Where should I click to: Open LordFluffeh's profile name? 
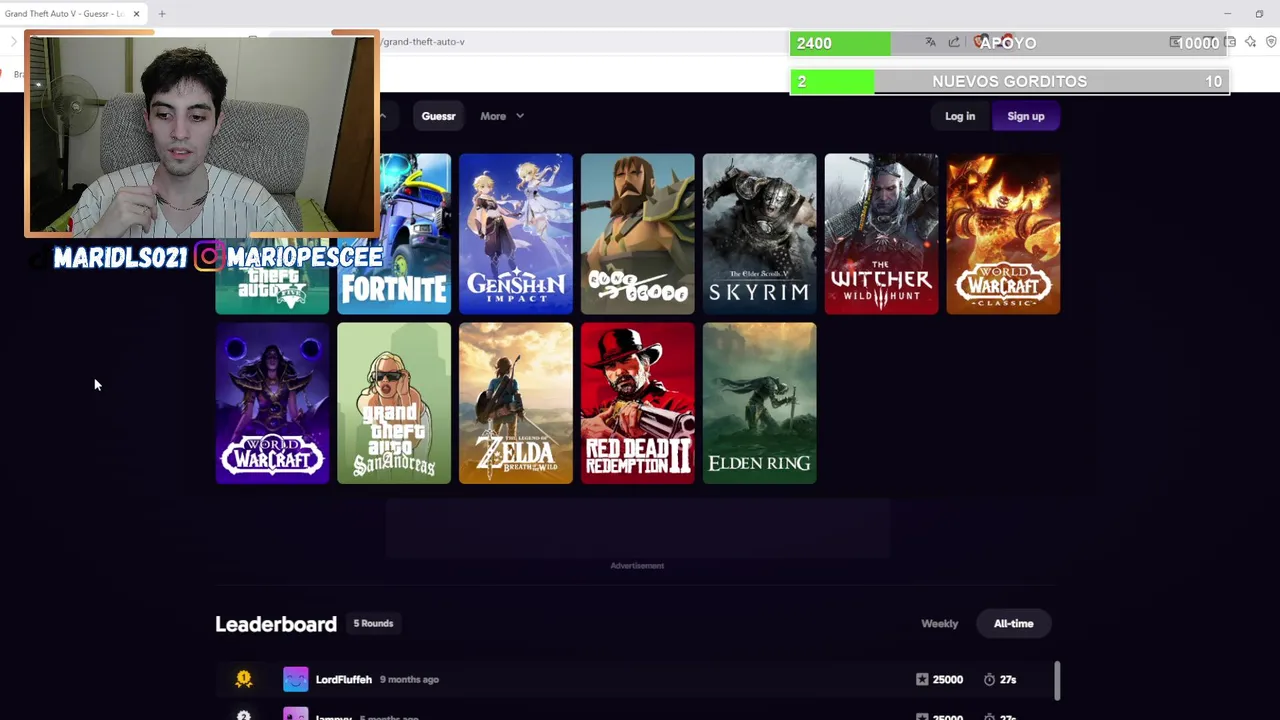343,679
